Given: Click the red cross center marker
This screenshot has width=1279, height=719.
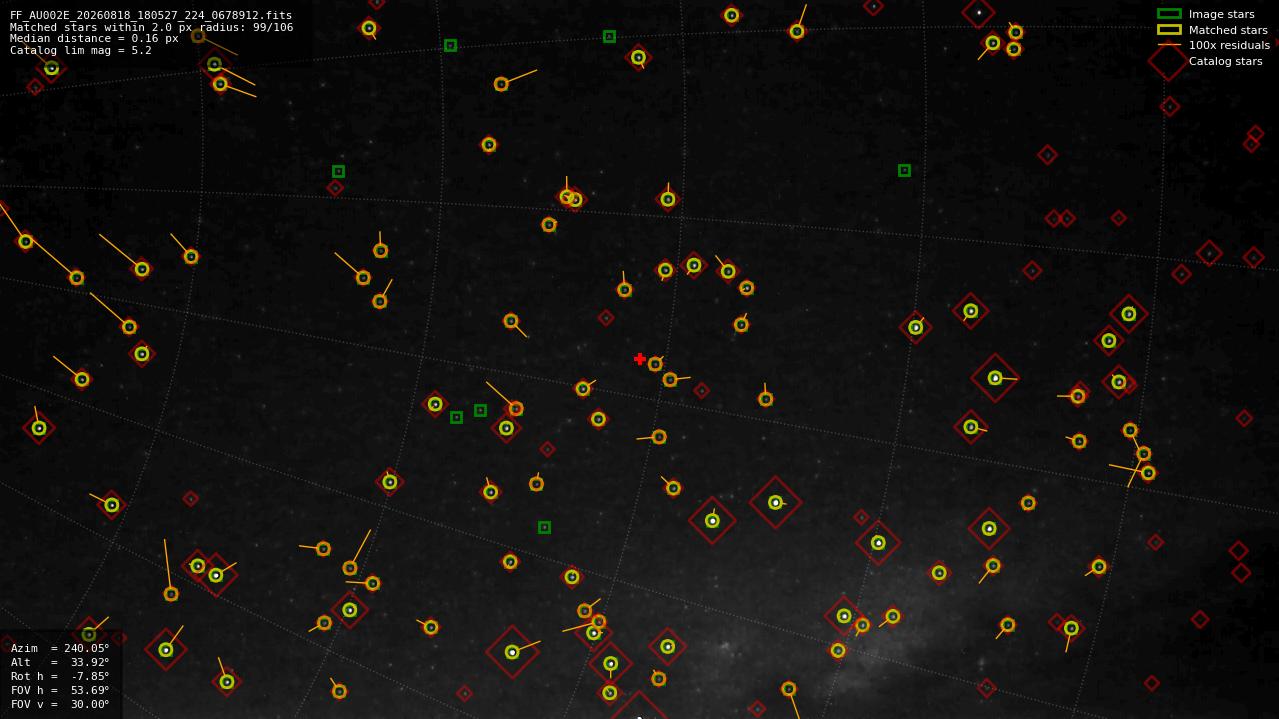Looking at the screenshot, I should pyautogui.click(x=640, y=359).
